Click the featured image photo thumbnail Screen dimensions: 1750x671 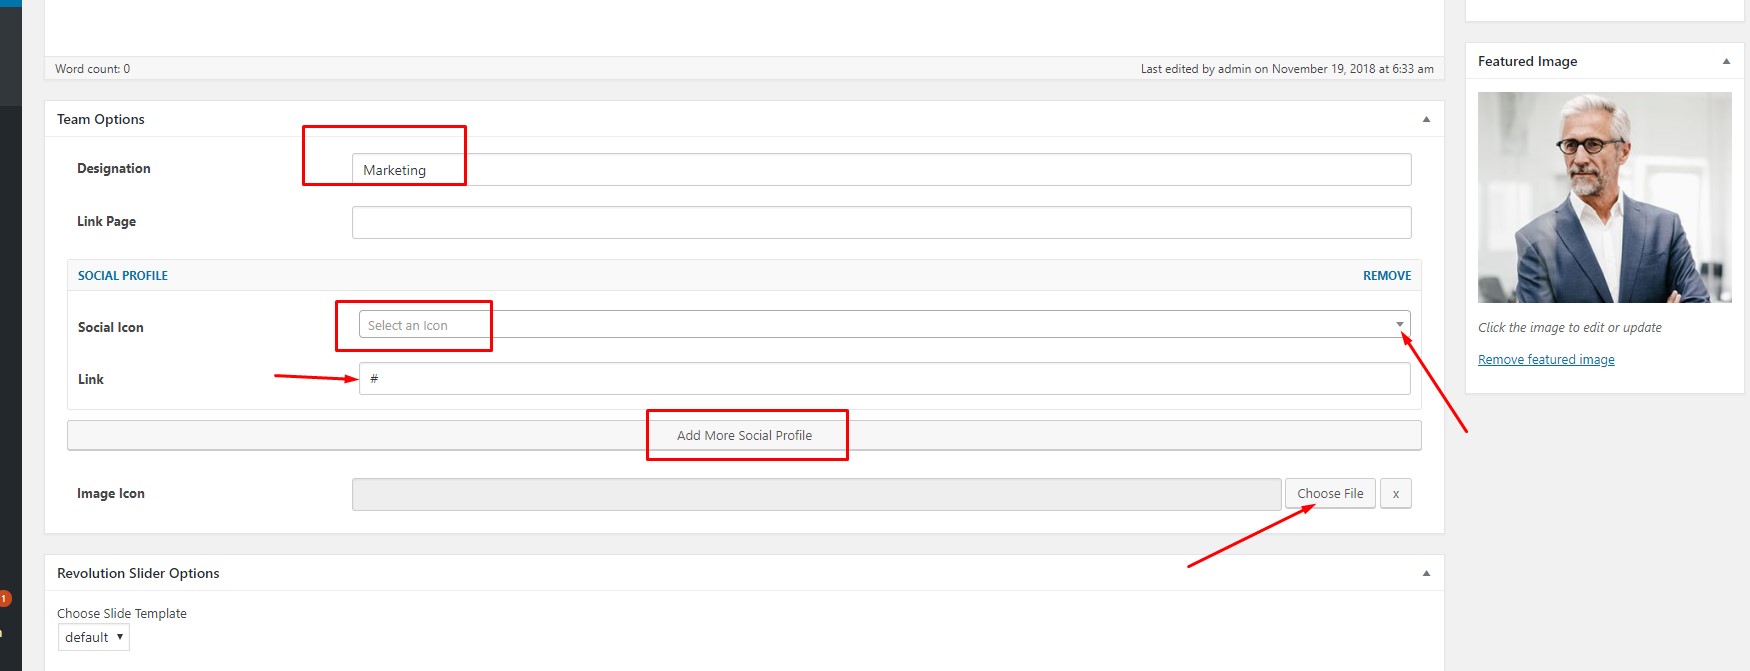1604,197
